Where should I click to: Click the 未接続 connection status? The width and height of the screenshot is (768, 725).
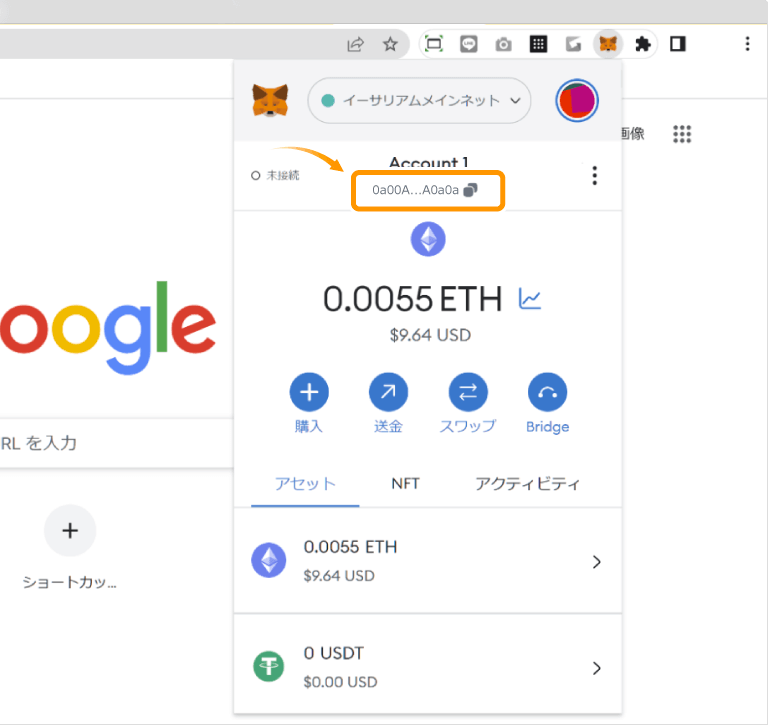click(x=275, y=175)
